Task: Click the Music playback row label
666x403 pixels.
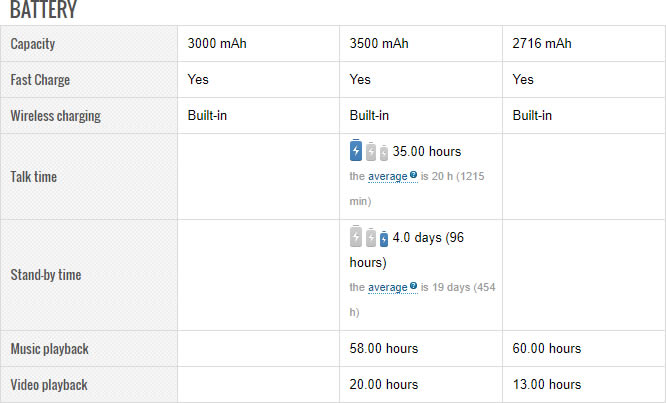Action: tap(50, 349)
